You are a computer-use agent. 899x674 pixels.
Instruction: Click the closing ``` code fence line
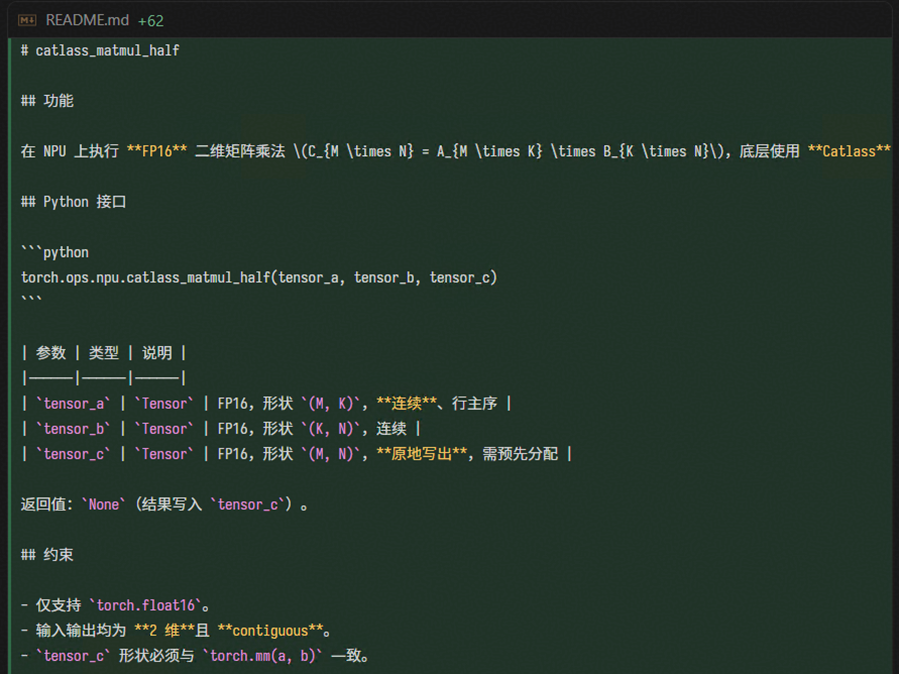tap(32, 299)
